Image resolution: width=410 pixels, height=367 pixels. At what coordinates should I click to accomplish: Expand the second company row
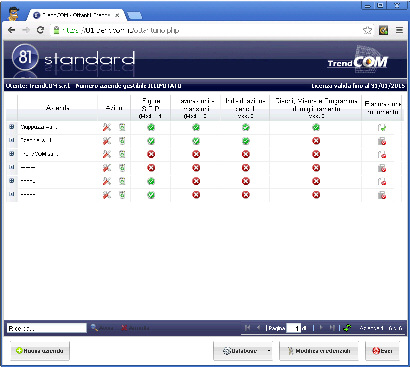(12, 140)
